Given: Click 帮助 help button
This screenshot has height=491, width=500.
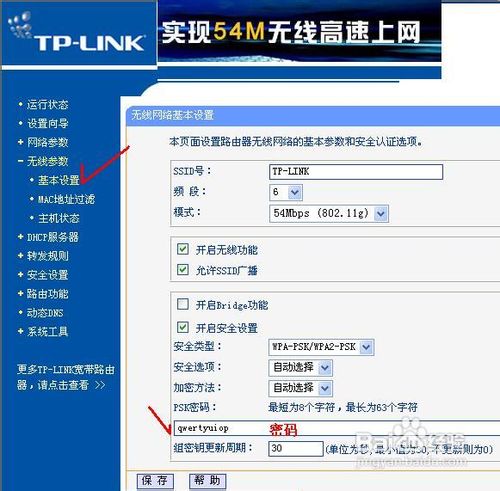Looking at the screenshot, I should point(207,481).
